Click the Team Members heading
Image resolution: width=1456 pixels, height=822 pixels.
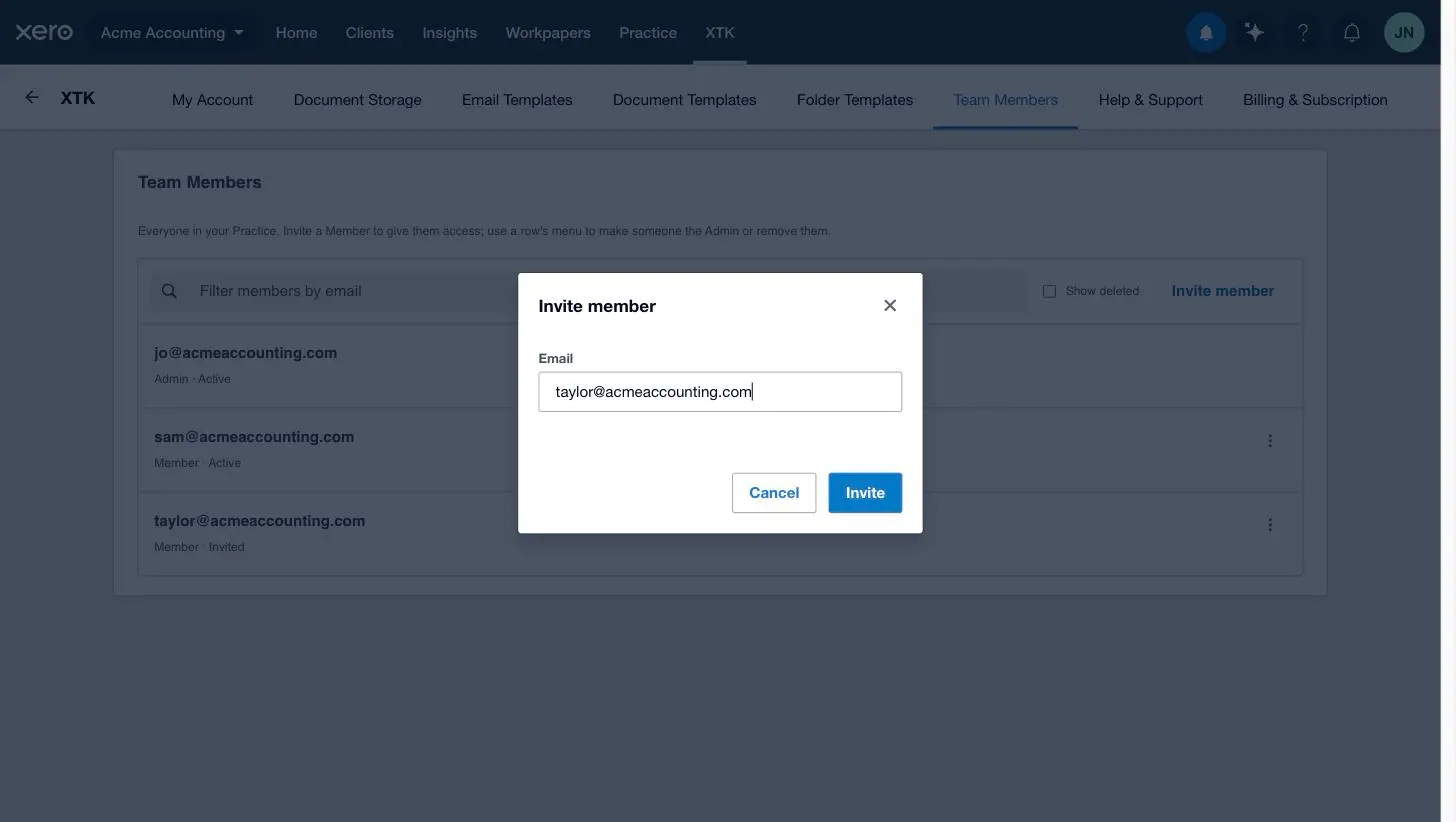point(200,182)
